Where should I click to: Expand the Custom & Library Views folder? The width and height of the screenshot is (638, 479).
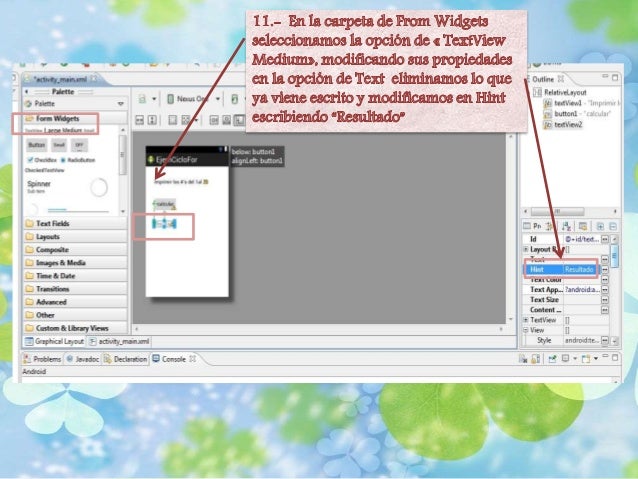tap(75, 328)
